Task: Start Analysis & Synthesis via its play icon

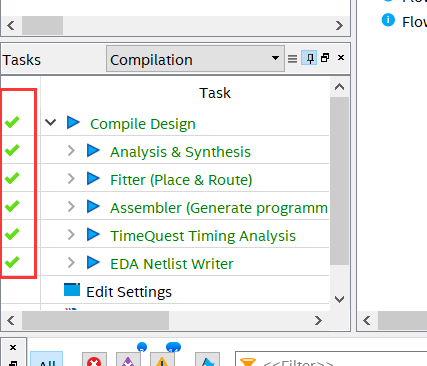Action: 93,150
